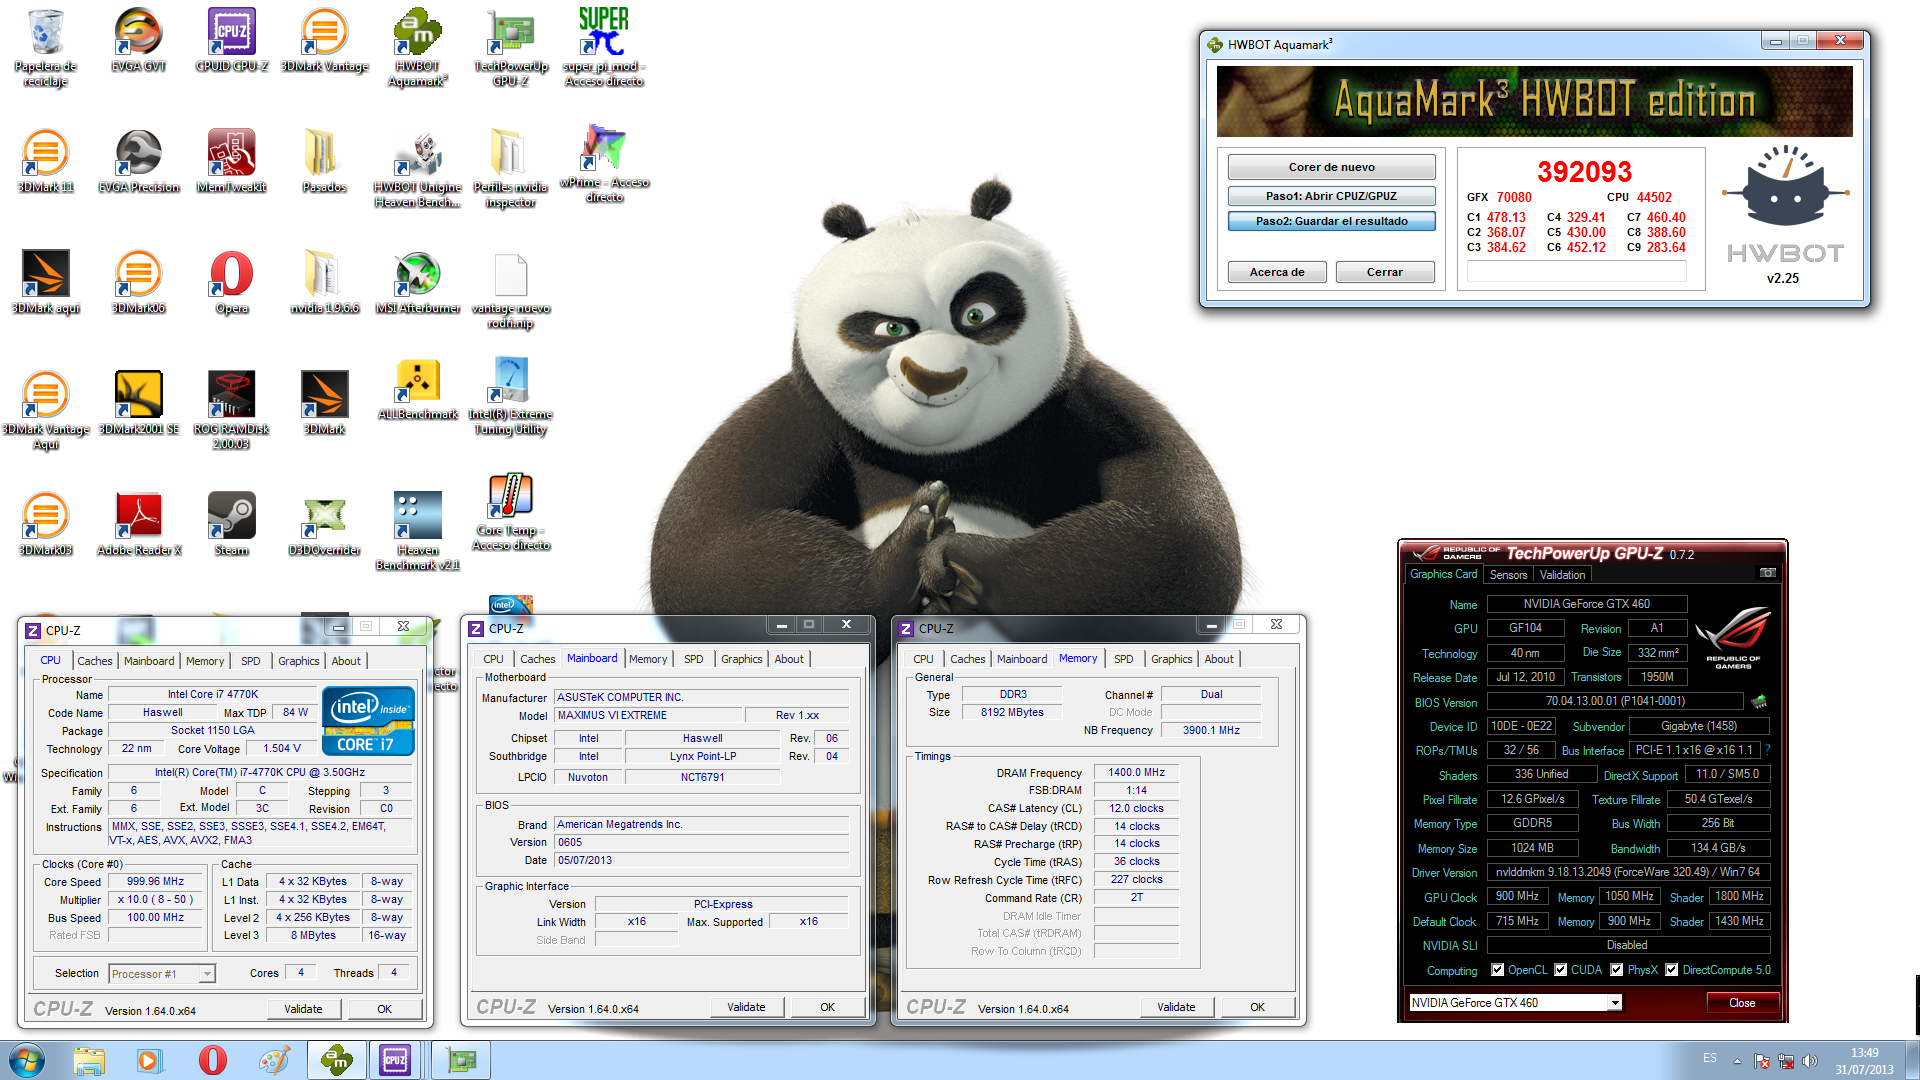Launch Intel Extreme Tuning Utility shortcut

[511, 397]
